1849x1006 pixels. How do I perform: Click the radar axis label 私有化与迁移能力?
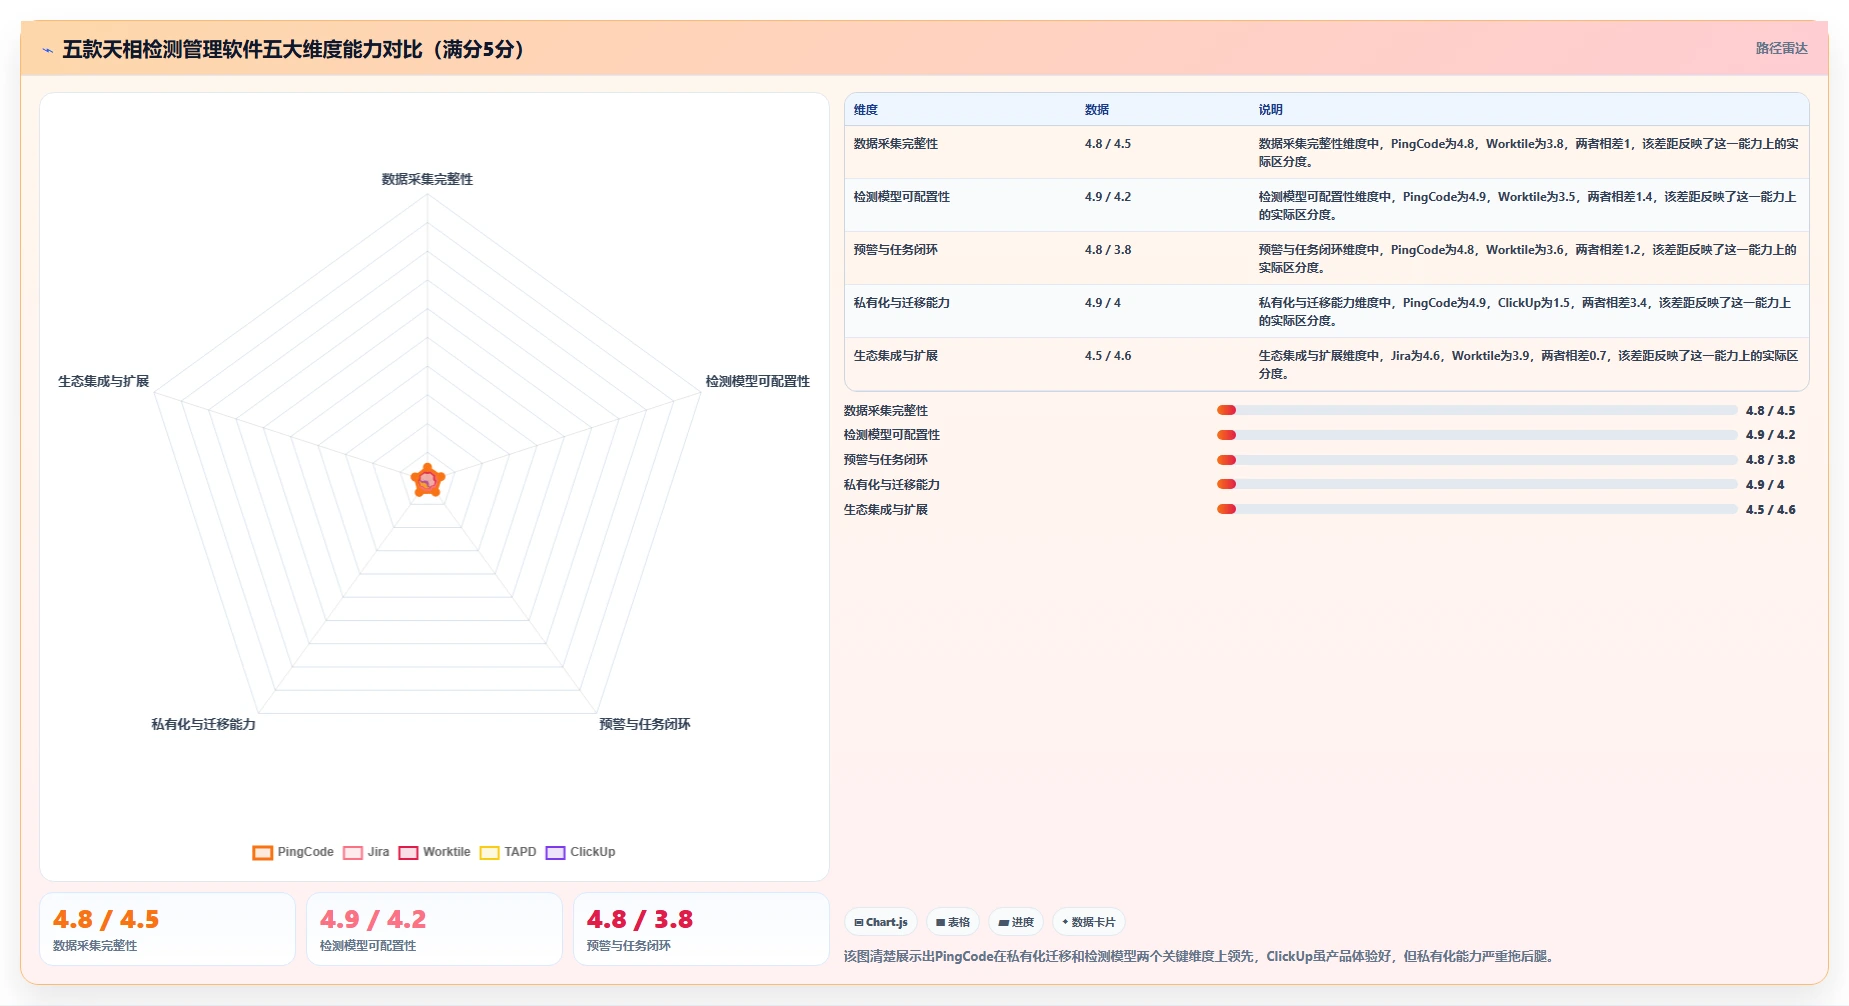tap(203, 724)
